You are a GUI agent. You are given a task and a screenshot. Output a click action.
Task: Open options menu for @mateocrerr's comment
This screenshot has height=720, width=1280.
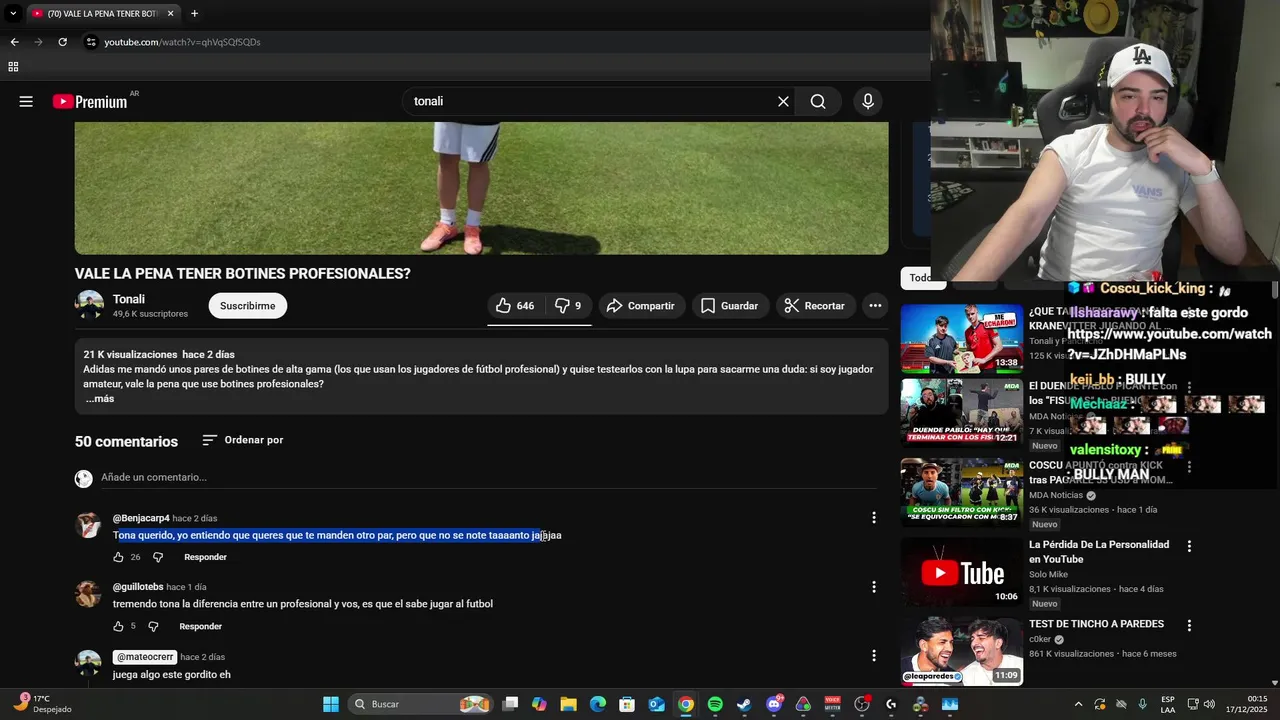[x=873, y=656]
